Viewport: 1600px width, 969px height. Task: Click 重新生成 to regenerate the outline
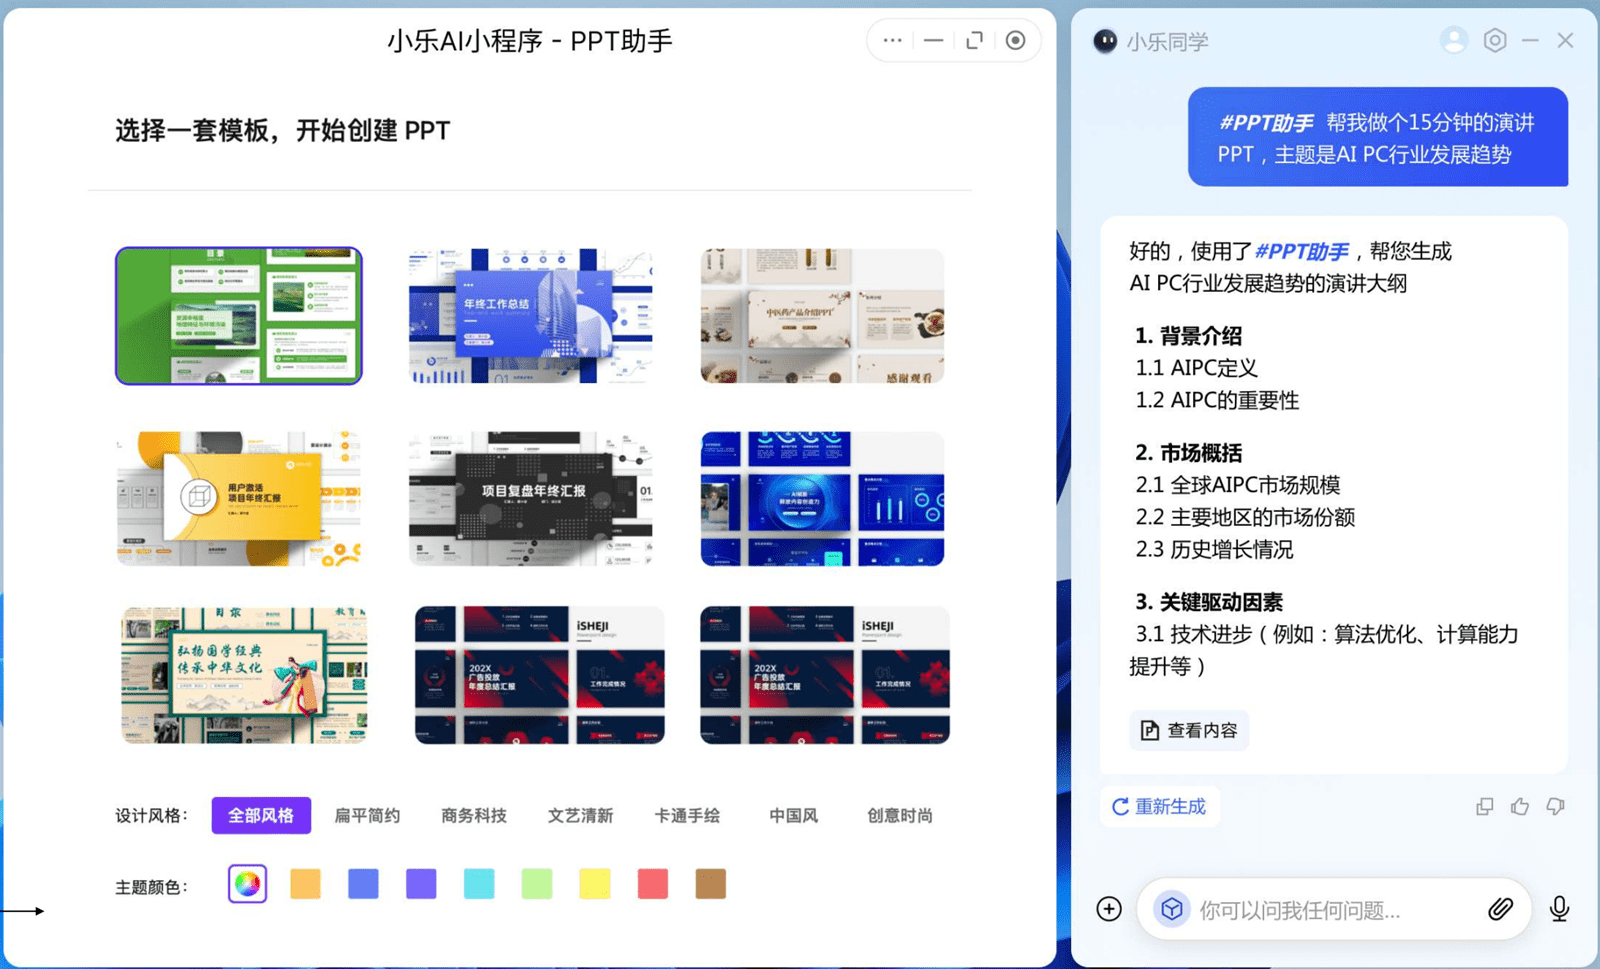pos(1160,807)
